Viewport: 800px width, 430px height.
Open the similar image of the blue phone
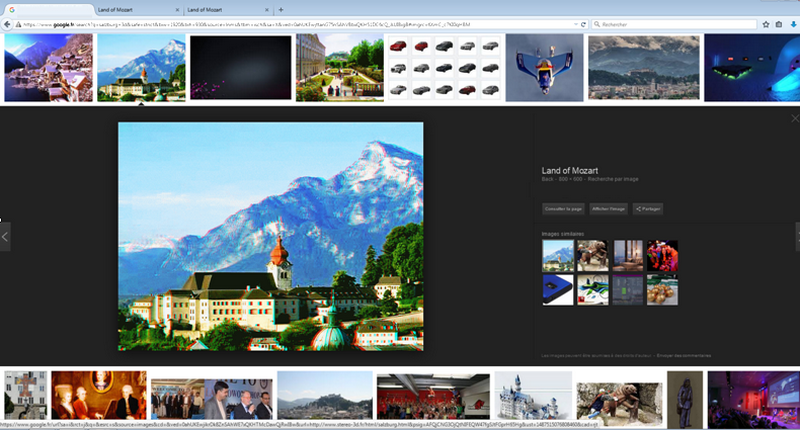click(x=558, y=290)
